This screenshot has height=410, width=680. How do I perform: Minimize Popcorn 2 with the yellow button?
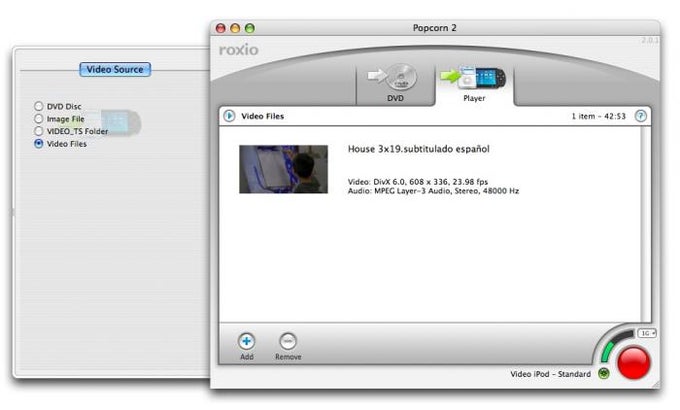235,28
